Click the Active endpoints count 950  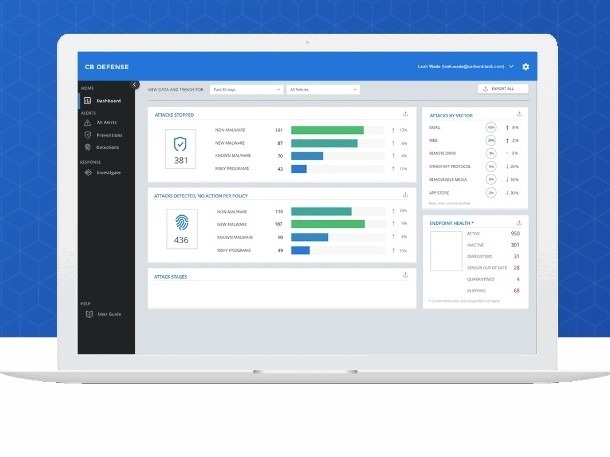coord(515,233)
